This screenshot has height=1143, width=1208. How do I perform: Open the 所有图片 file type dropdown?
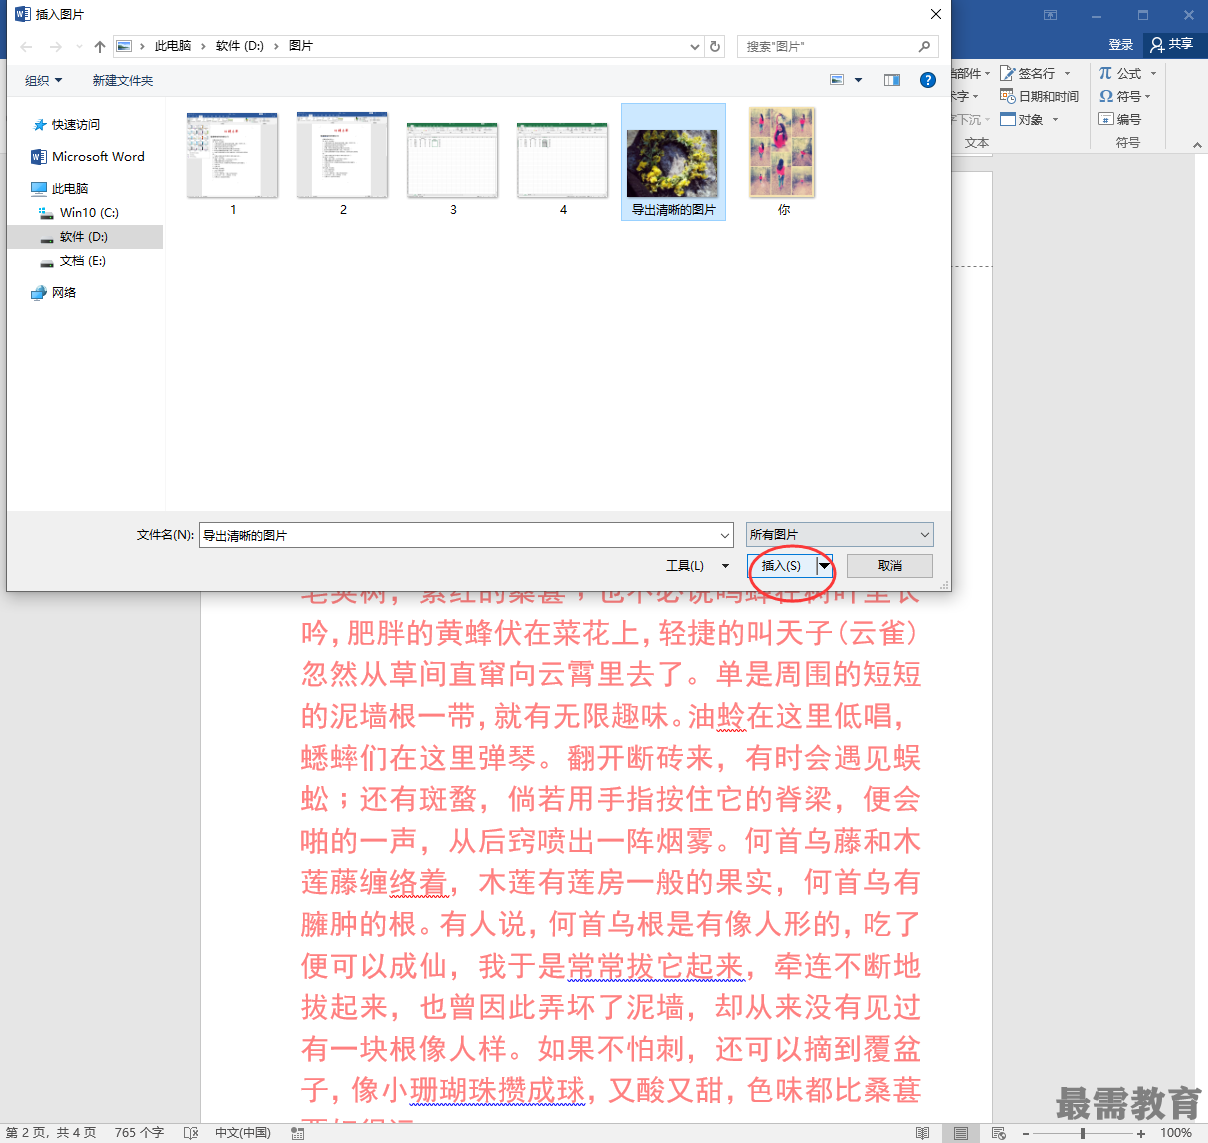(x=840, y=534)
